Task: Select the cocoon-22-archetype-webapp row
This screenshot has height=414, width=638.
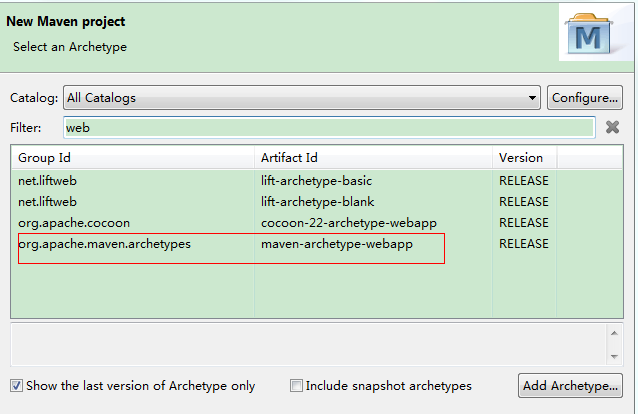Action: tap(317, 223)
